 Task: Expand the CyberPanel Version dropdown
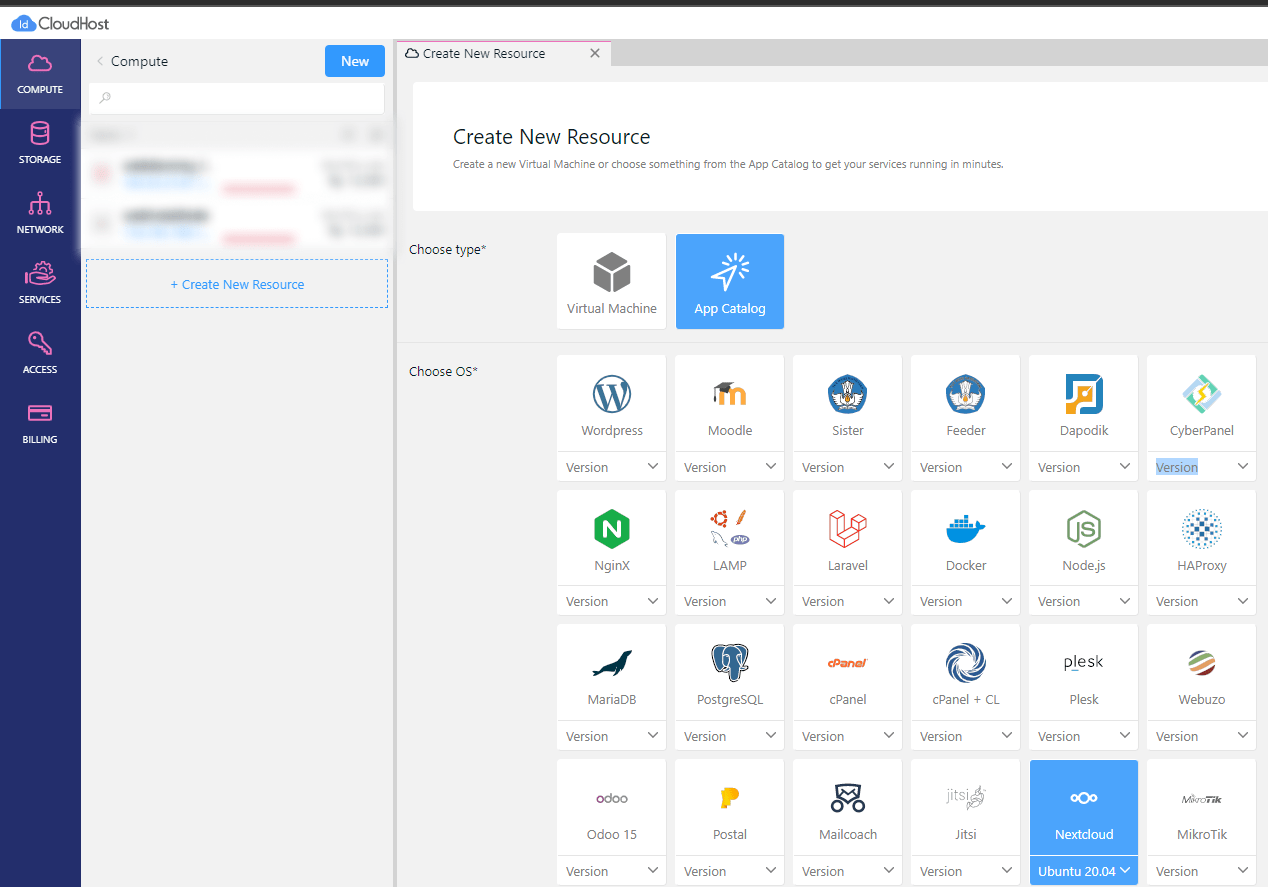pos(1201,467)
